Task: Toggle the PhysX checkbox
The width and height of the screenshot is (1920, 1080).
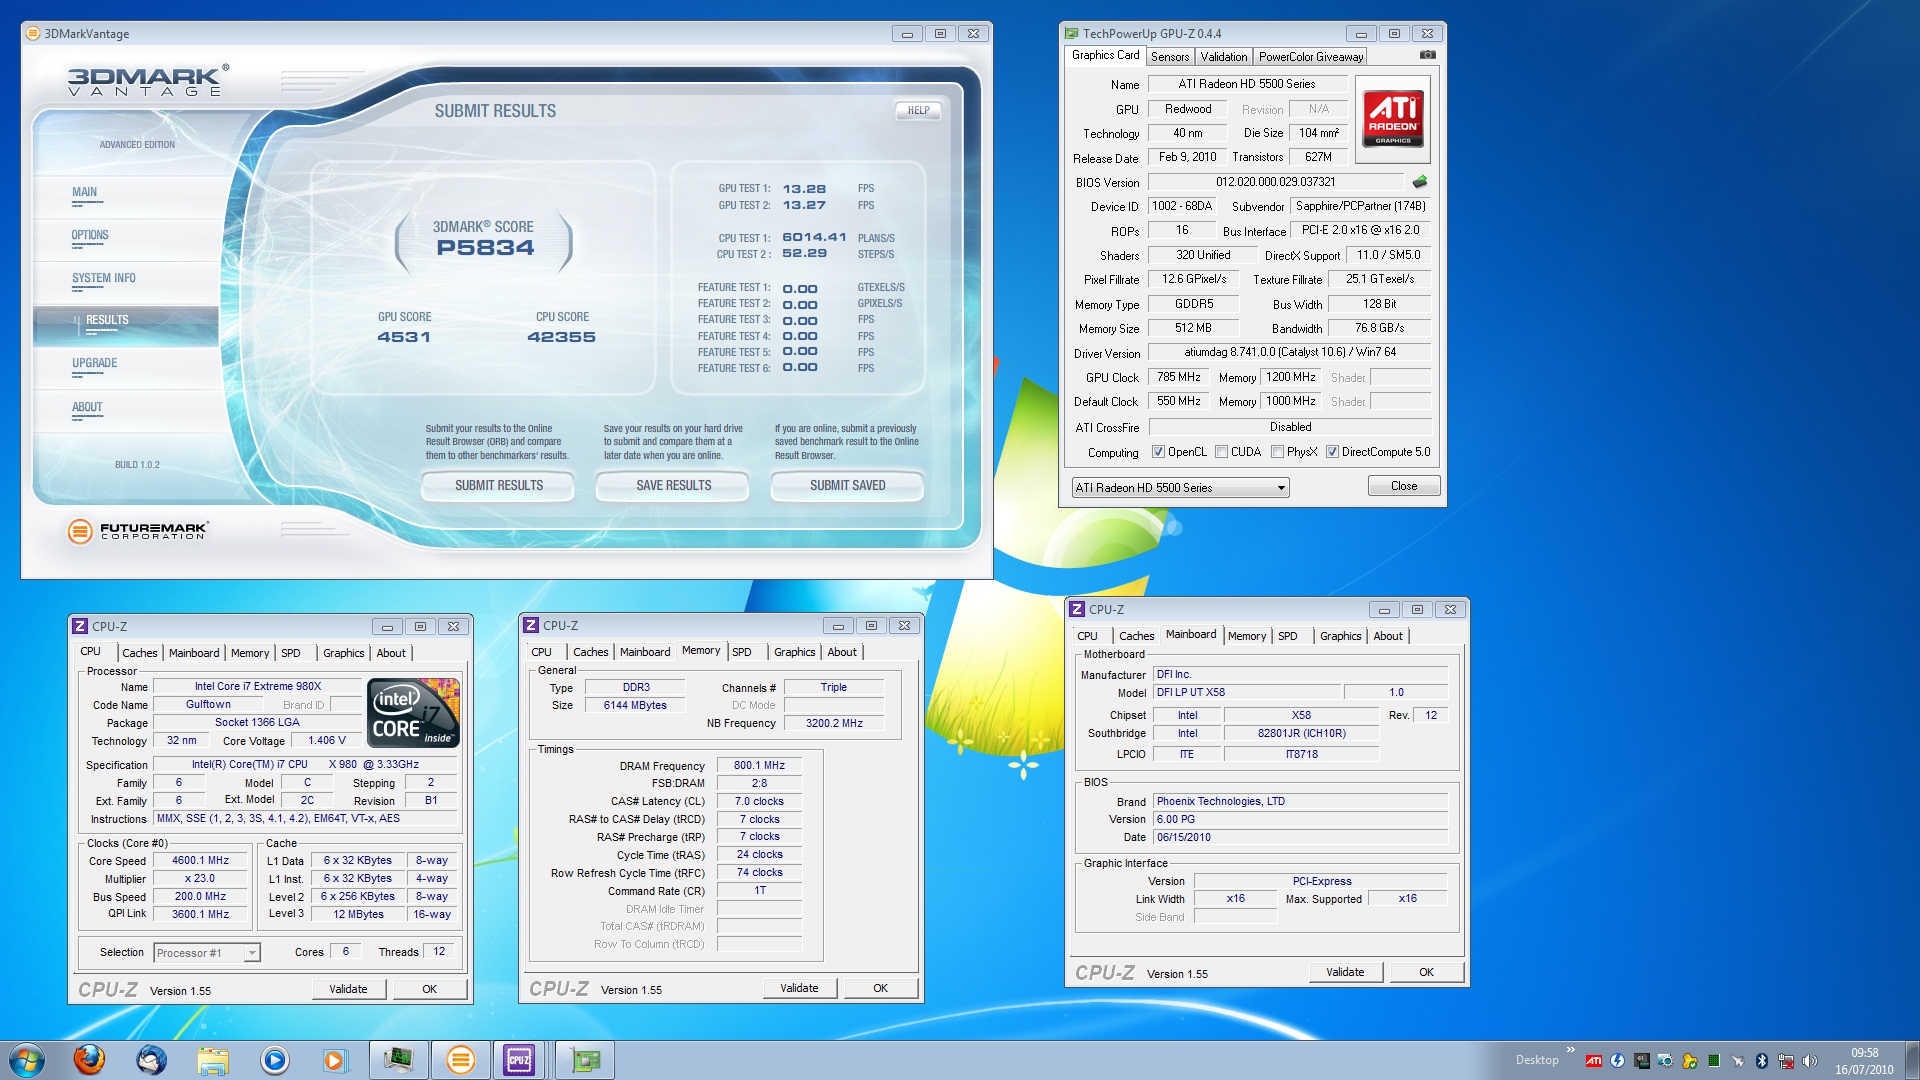Action: (x=1277, y=452)
